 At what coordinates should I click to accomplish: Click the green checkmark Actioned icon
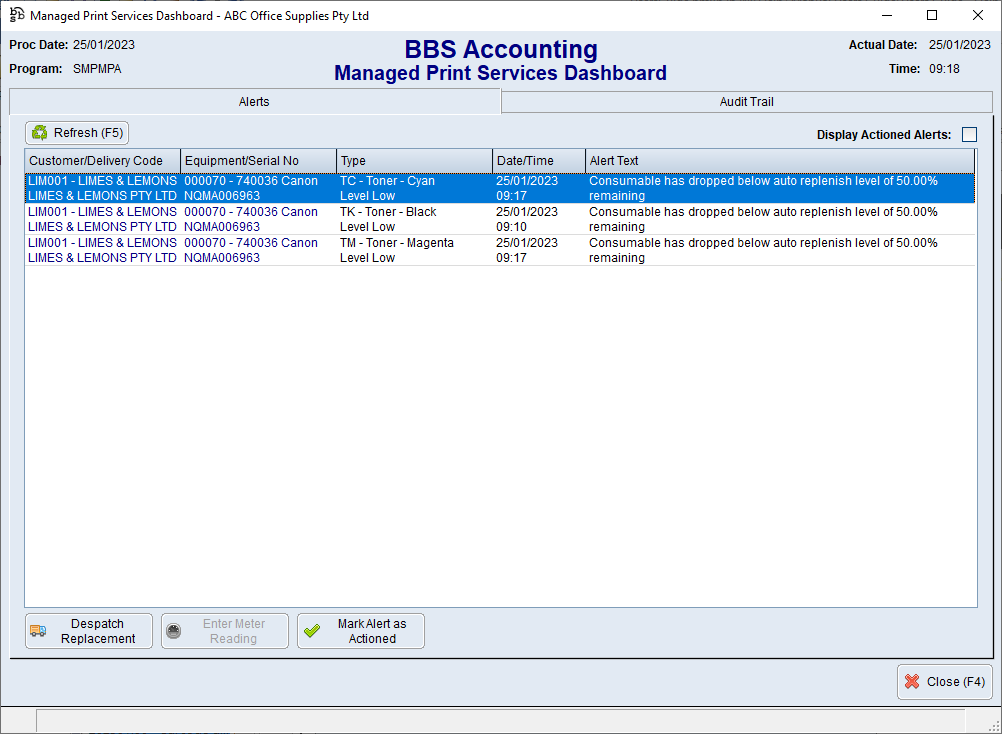tap(312, 631)
